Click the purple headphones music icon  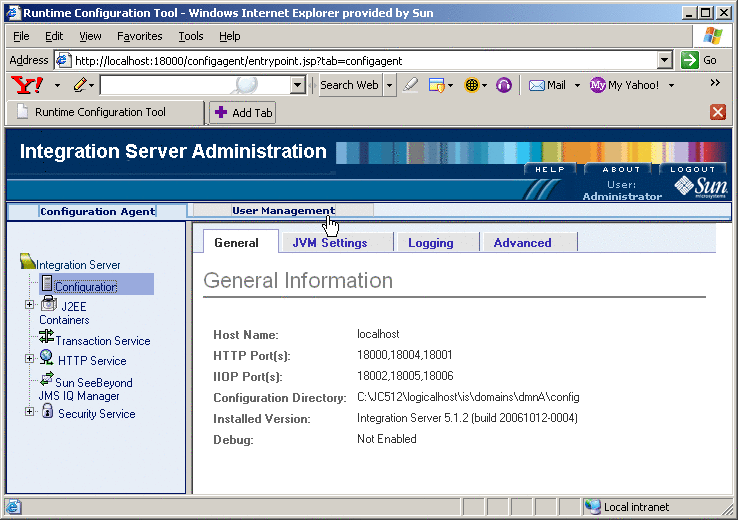pyautogui.click(x=504, y=85)
